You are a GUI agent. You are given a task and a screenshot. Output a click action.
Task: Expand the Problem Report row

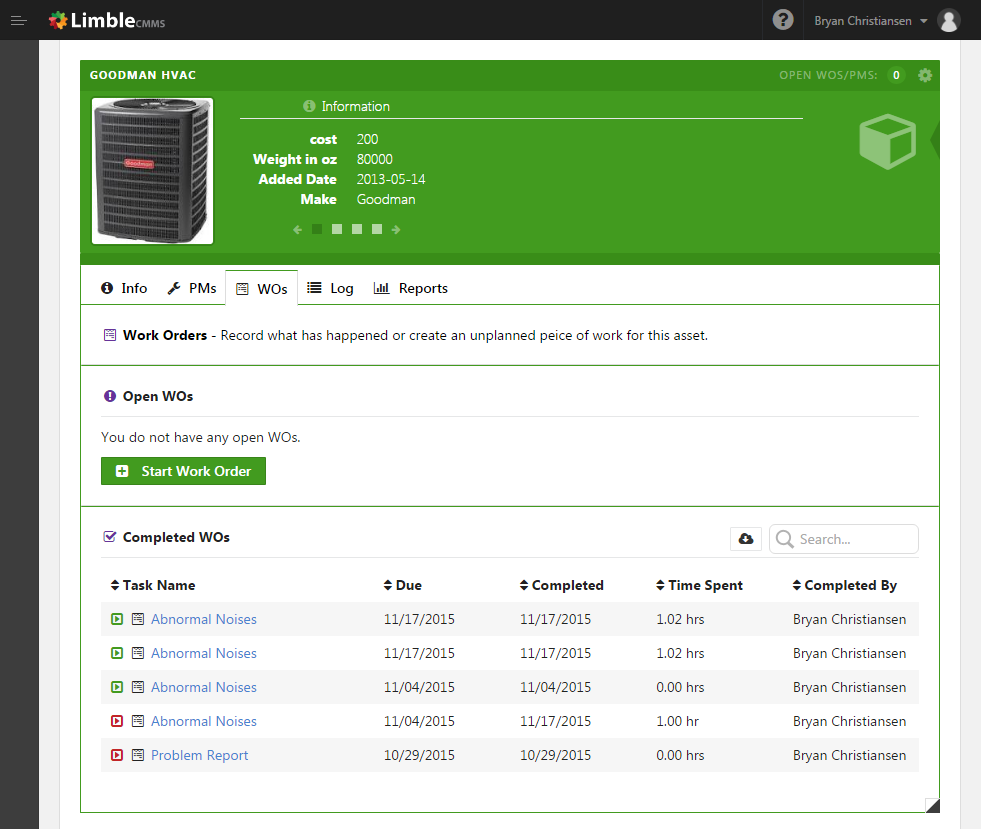coord(117,755)
